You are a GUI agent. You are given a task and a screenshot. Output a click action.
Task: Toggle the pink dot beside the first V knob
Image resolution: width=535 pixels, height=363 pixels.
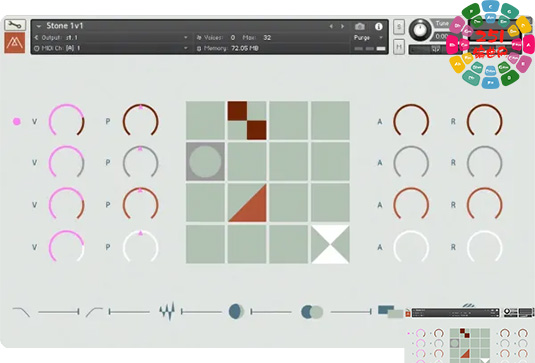pos(16,121)
